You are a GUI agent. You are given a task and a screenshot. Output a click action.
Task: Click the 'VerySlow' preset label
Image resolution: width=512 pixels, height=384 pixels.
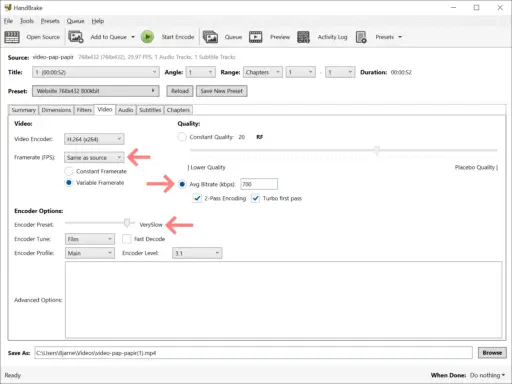[151, 225]
